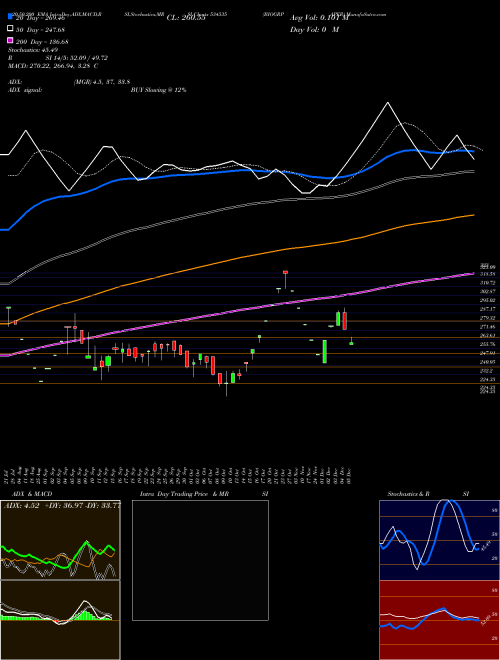500x660 pixels.
Task: Click the blue 20 Day legend swatch
Action: (x=10, y=17)
